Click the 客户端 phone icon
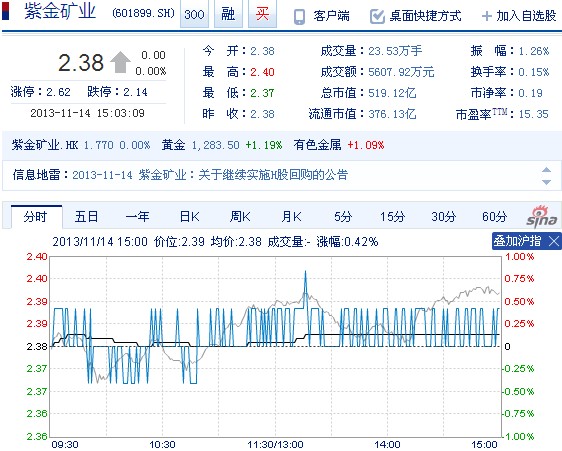 click(x=299, y=16)
